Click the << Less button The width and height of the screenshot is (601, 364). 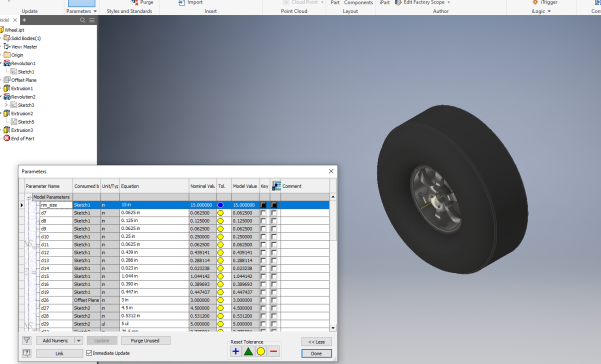[x=316, y=341]
